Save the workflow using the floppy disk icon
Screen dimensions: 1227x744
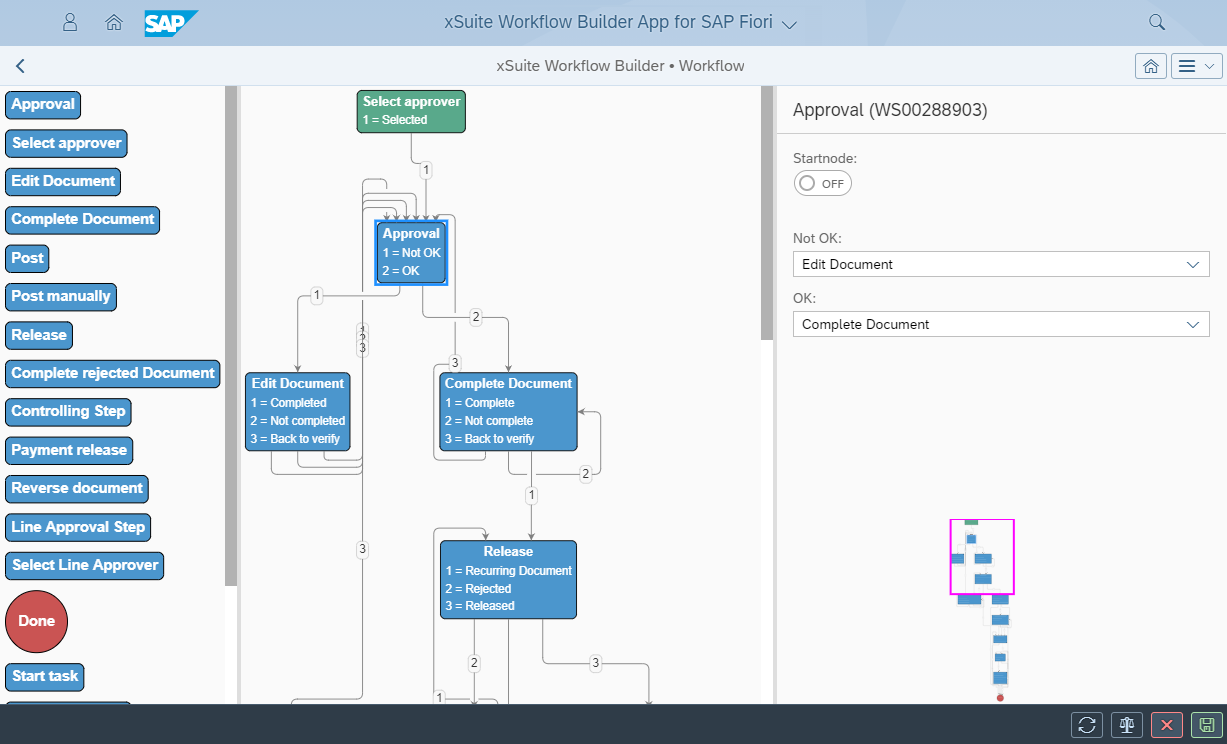pos(1206,725)
